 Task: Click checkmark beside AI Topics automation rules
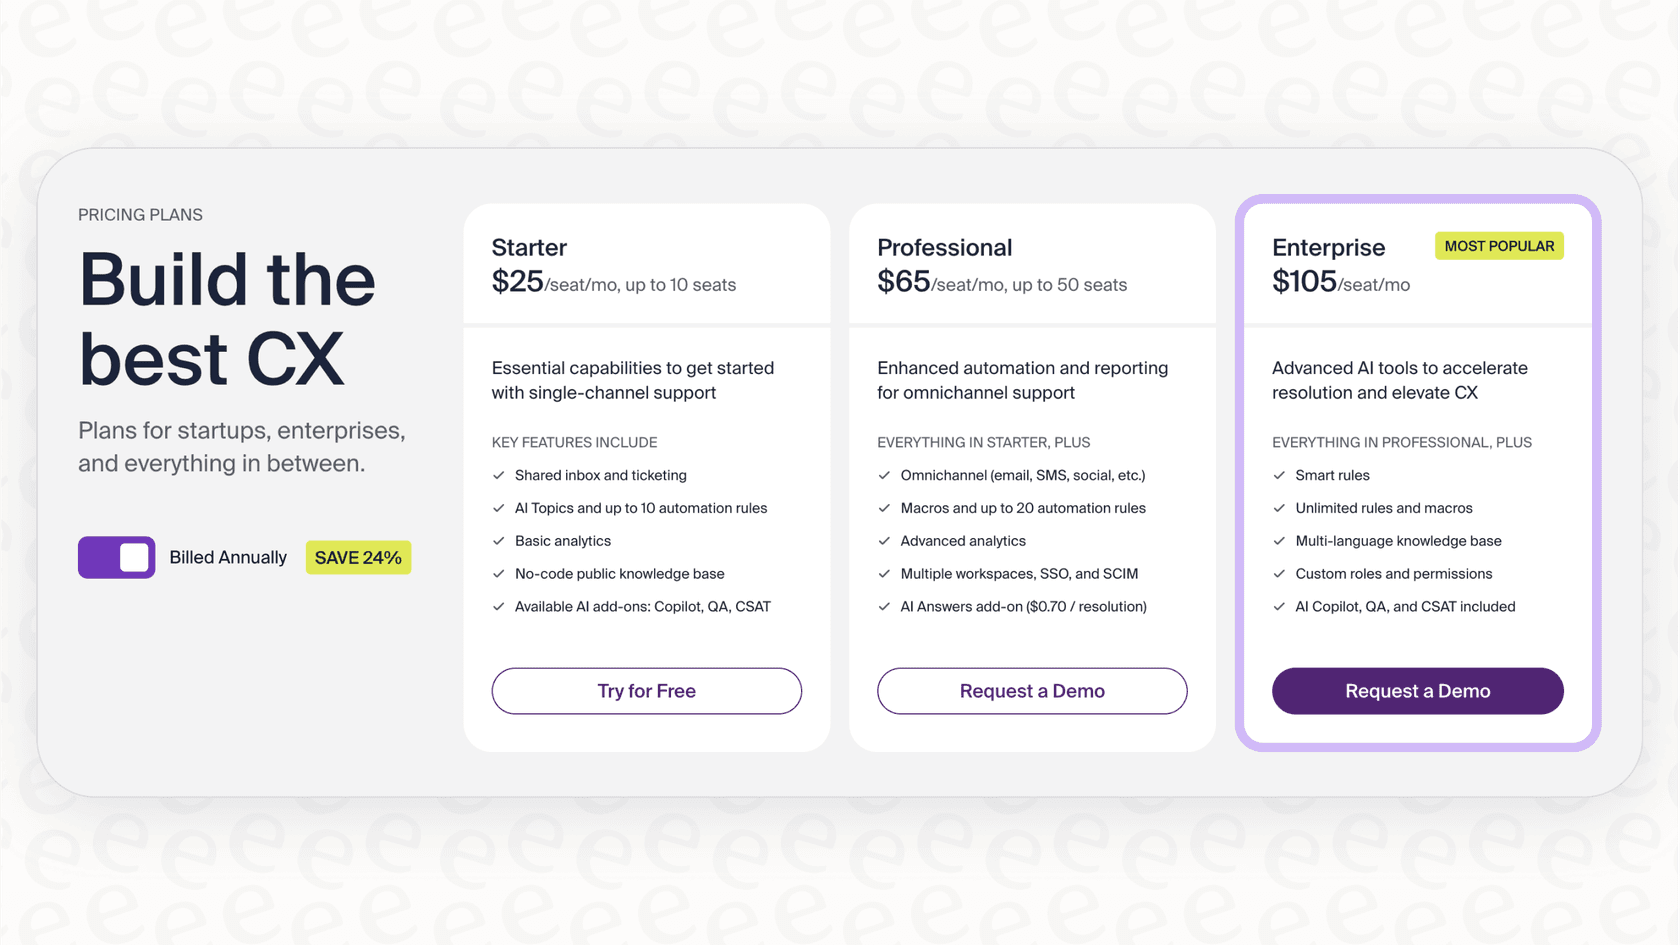point(499,509)
